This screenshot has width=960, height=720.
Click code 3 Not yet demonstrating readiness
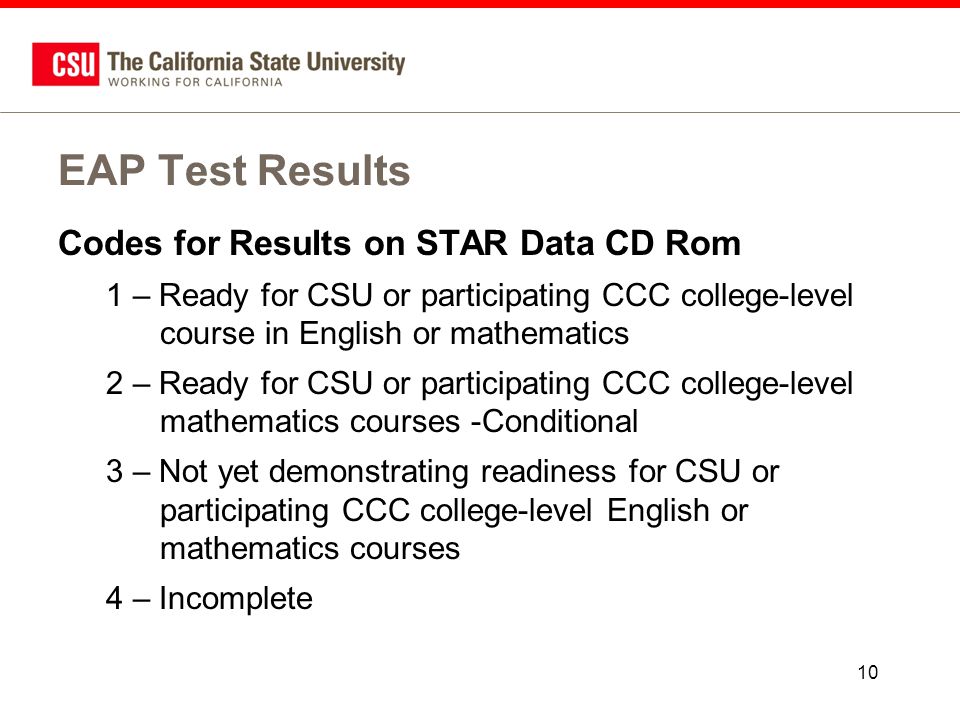tap(442, 473)
